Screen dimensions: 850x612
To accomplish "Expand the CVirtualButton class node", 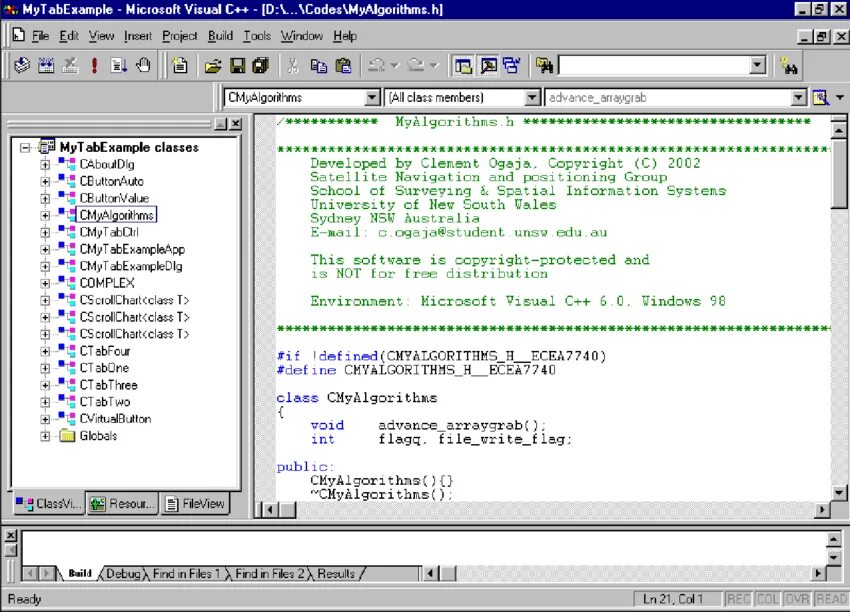I will 45,418.
